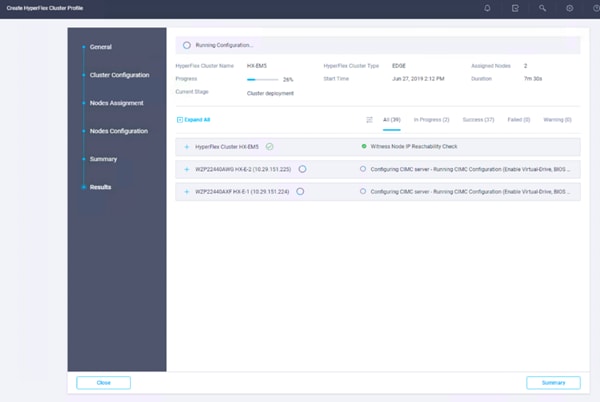This screenshot has height=402, width=600.
Task: Click the Summary button at bottom right
Action: 553,382
